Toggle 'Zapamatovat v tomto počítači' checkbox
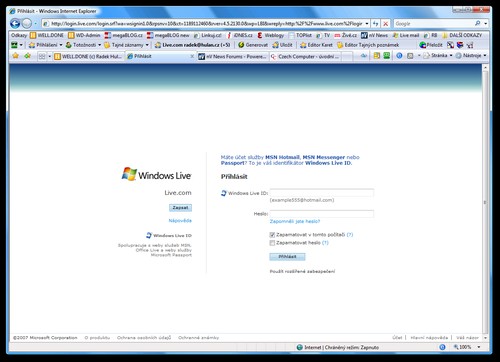The height and width of the screenshot is (362, 500). point(272,235)
